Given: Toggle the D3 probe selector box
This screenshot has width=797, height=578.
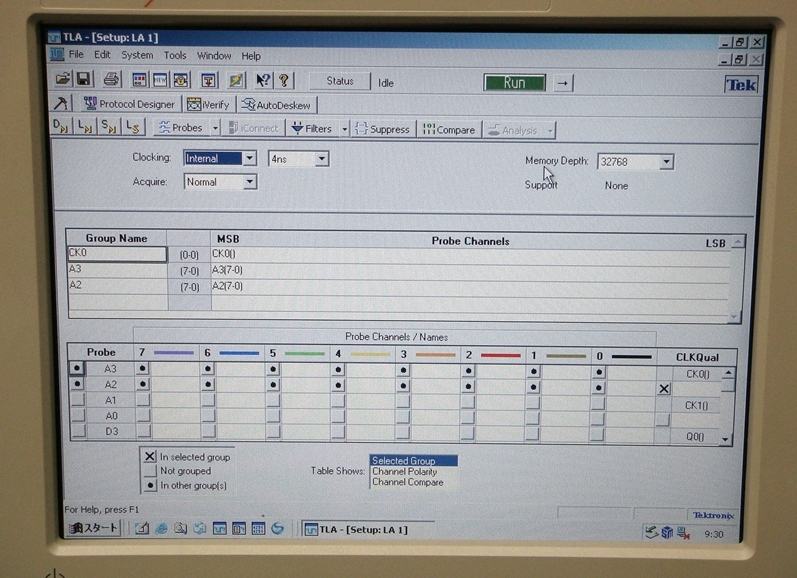Looking at the screenshot, I should pos(78,431).
